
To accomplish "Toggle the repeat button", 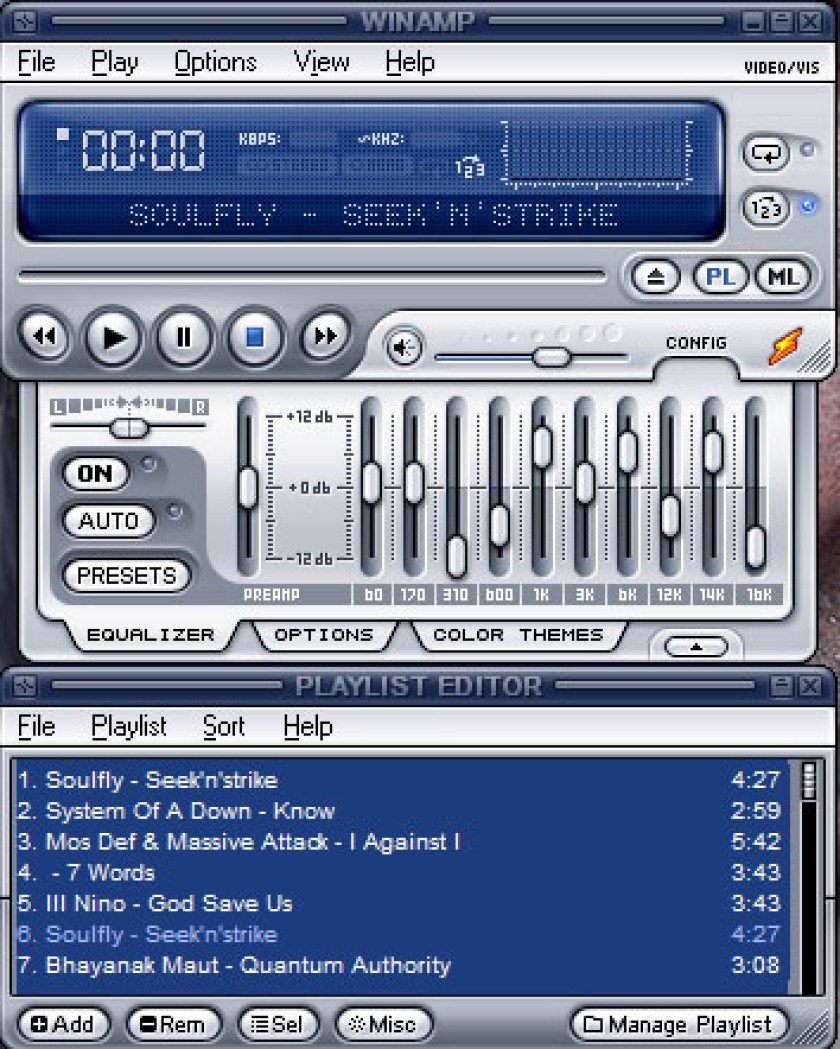I will [x=766, y=153].
